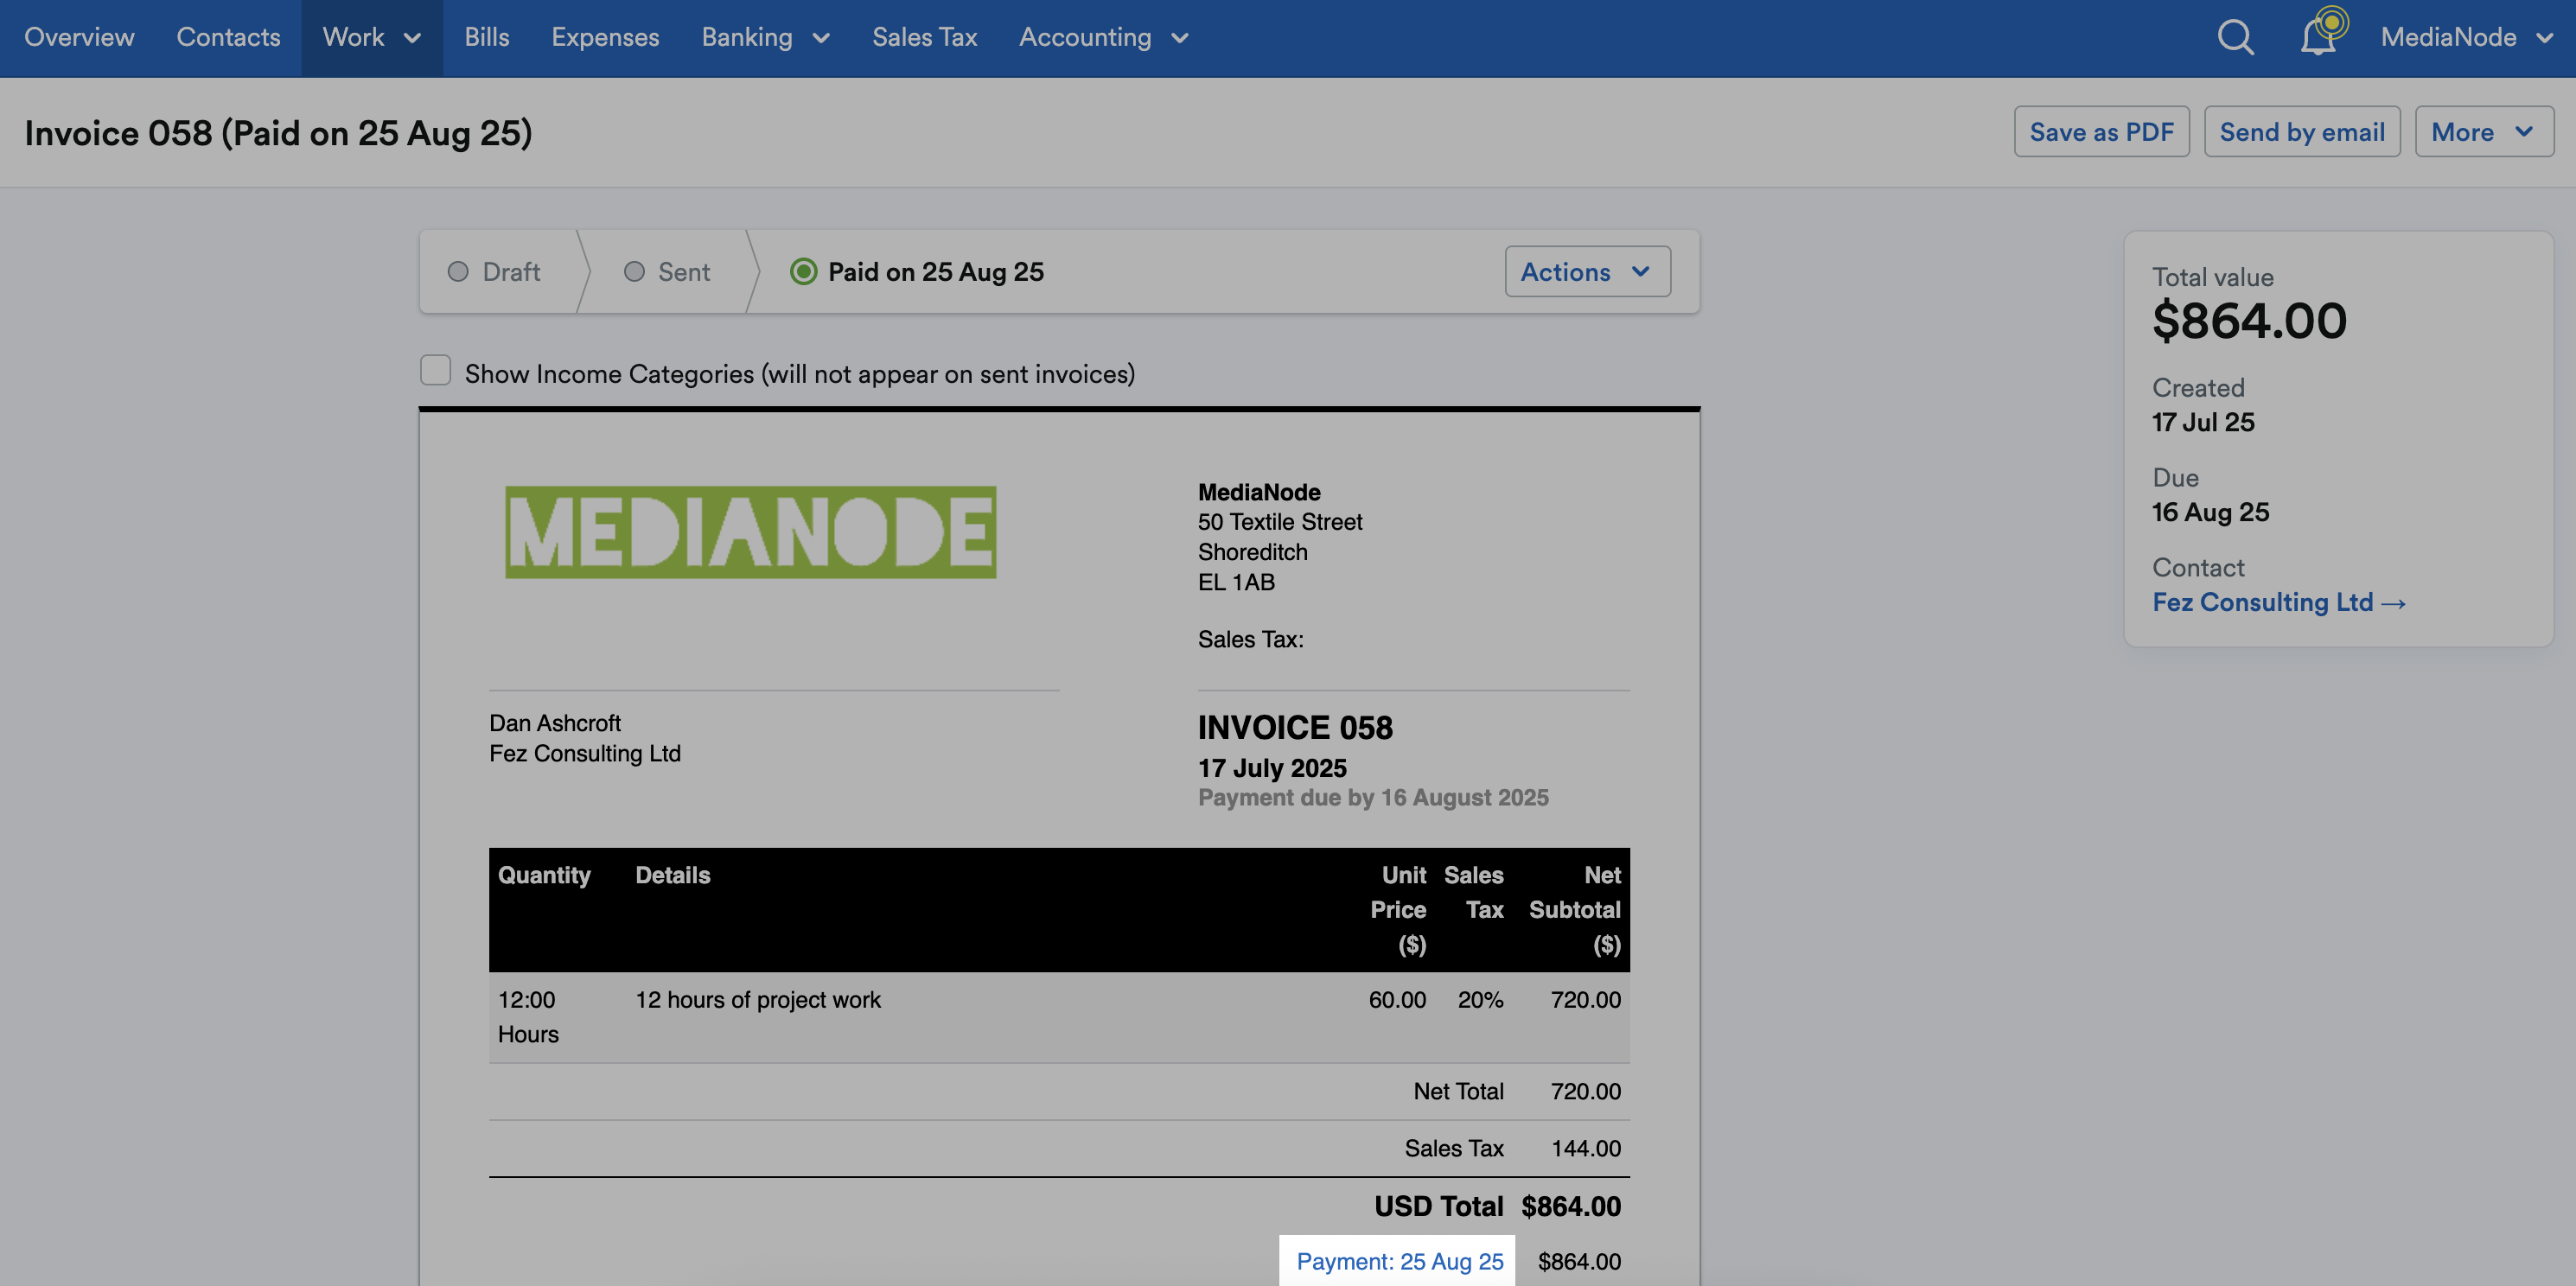Open the notifications bell icon
This screenshot has width=2576, height=1286.
2318,38
